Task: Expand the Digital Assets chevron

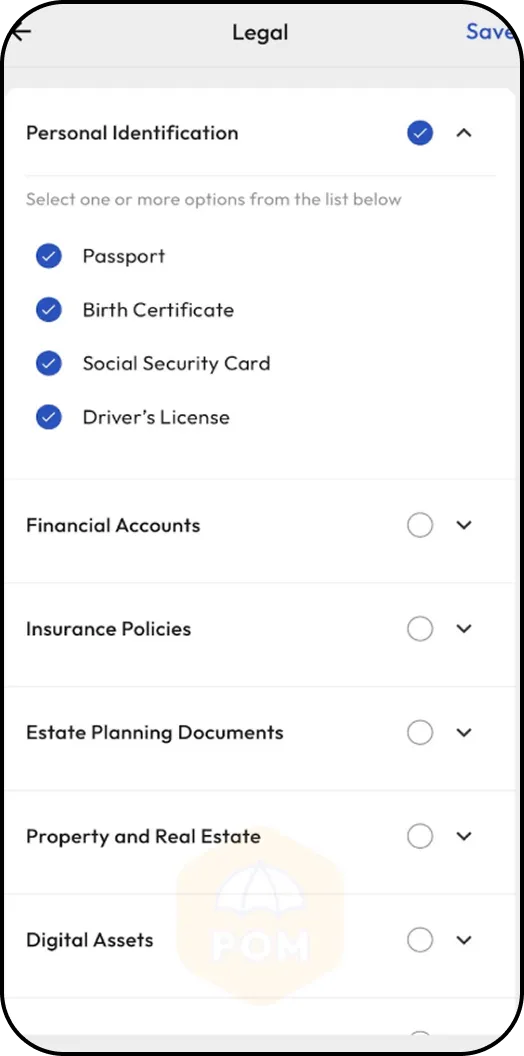Action: [463, 940]
